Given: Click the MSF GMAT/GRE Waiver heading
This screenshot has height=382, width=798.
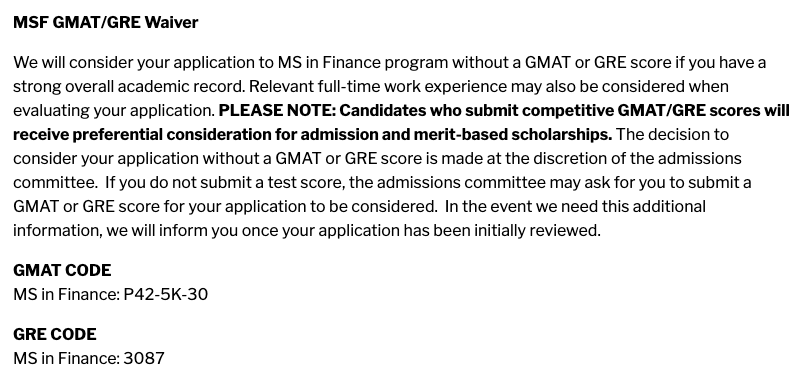Looking at the screenshot, I should point(105,22).
